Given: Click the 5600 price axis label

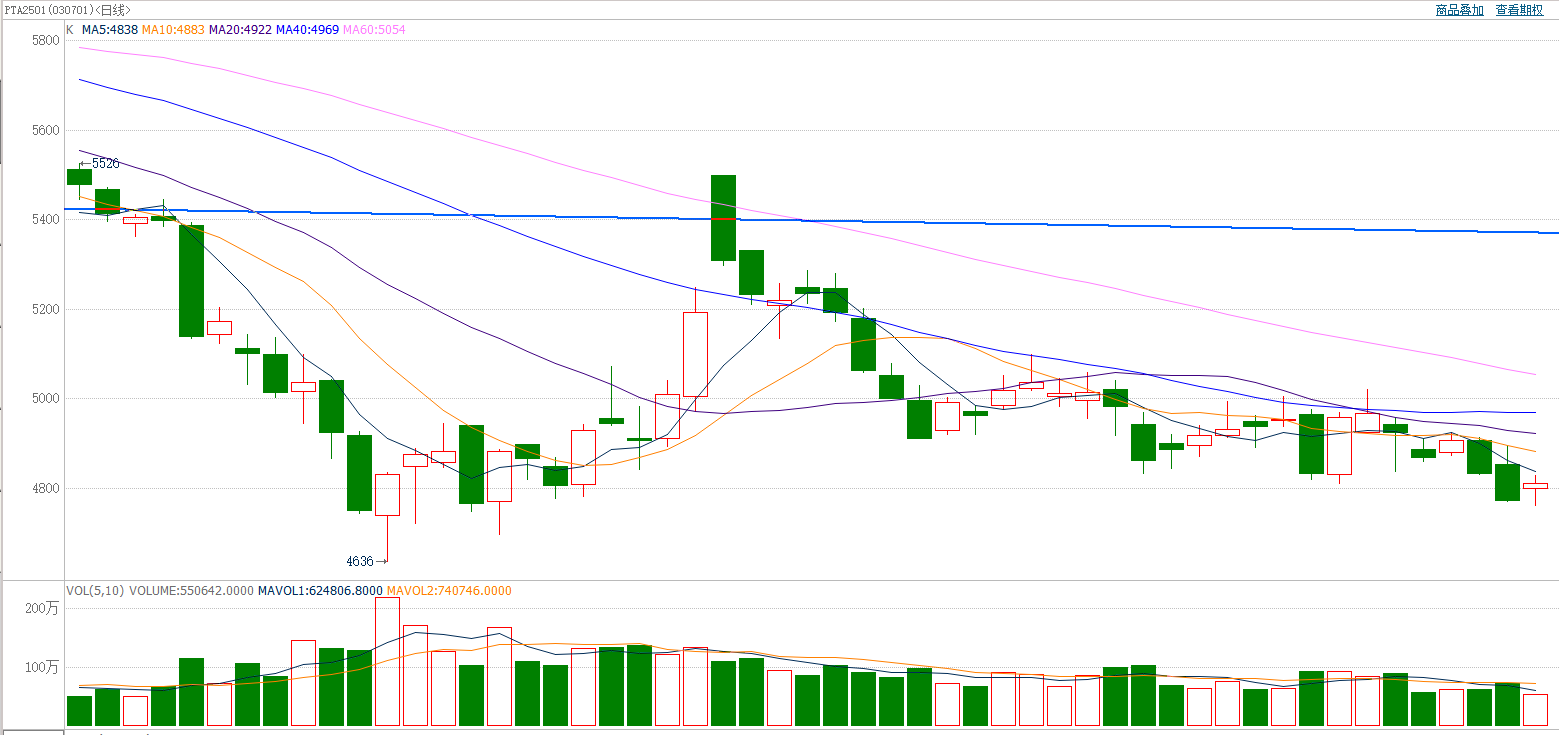Looking at the screenshot, I should pos(46,131).
